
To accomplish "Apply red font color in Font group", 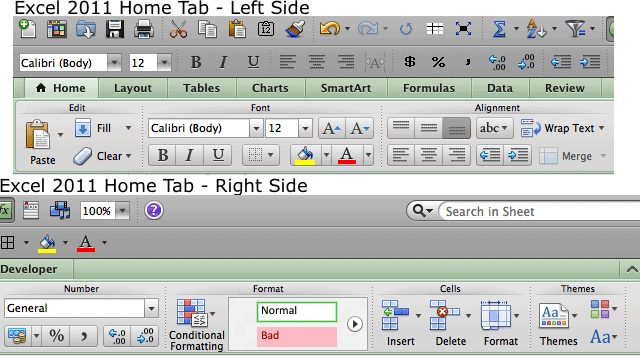I will click(x=347, y=156).
